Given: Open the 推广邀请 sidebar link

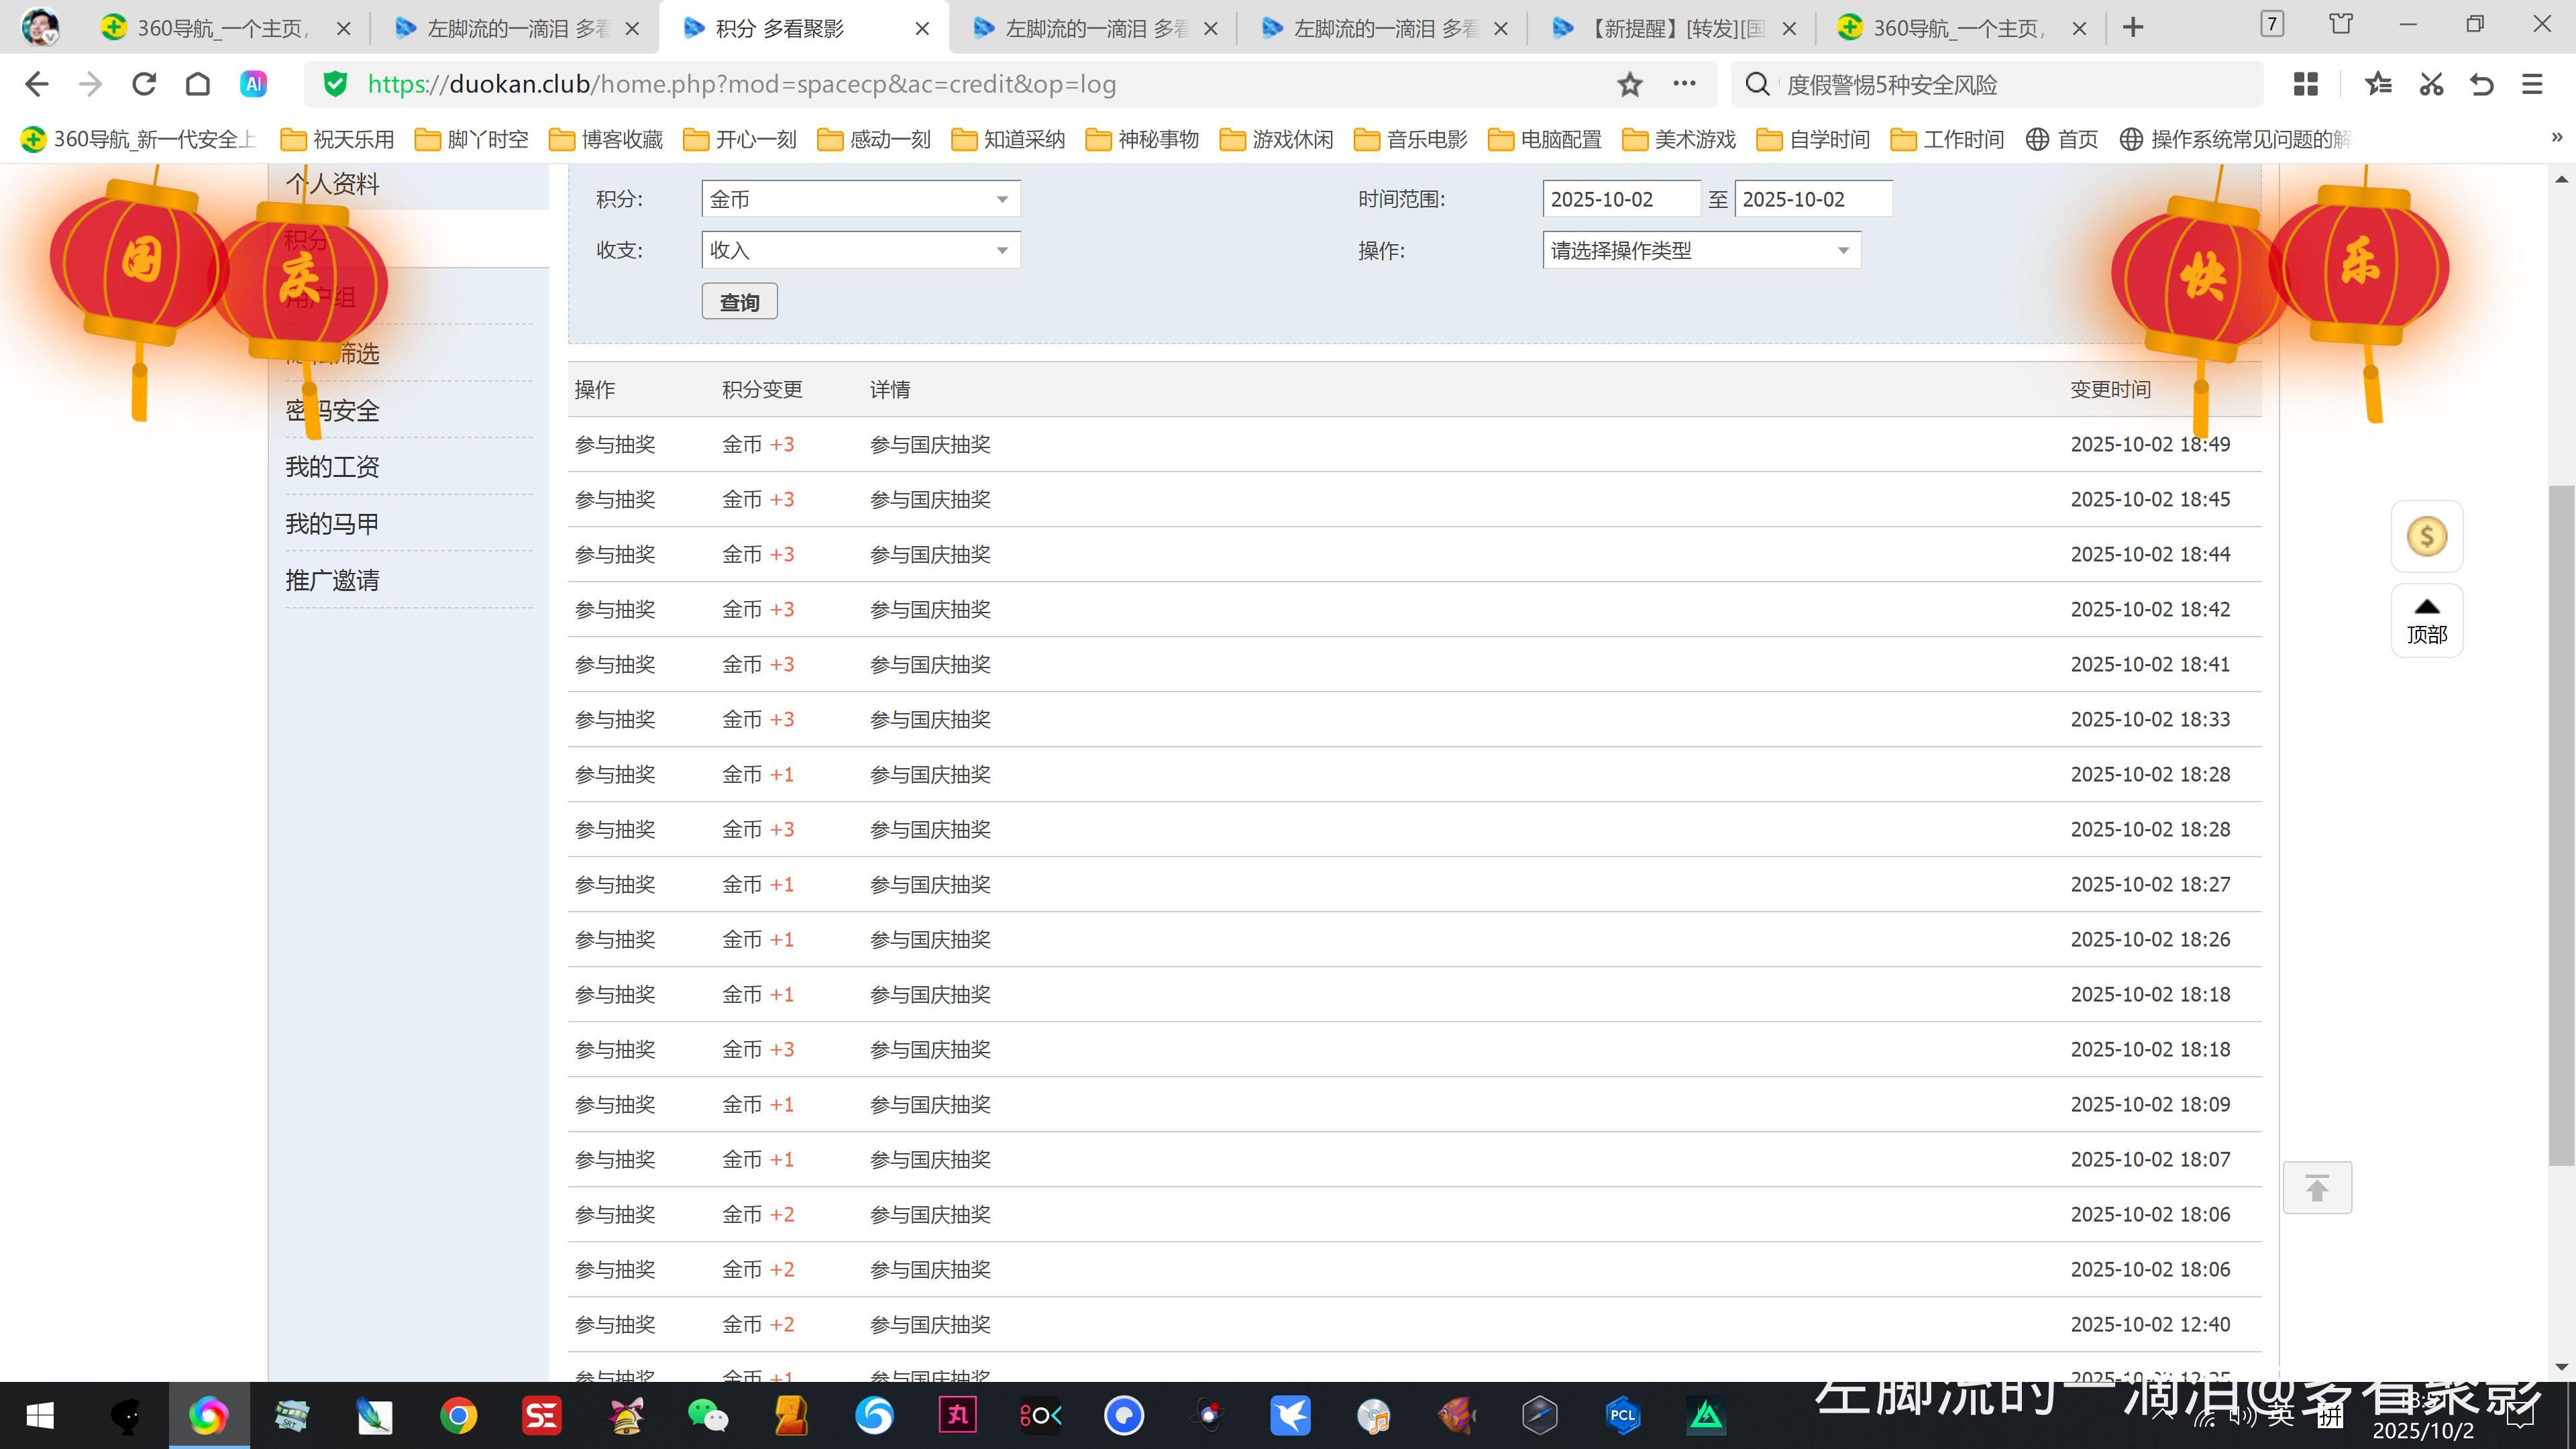Looking at the screenshot, I should [x=332, y=580].
